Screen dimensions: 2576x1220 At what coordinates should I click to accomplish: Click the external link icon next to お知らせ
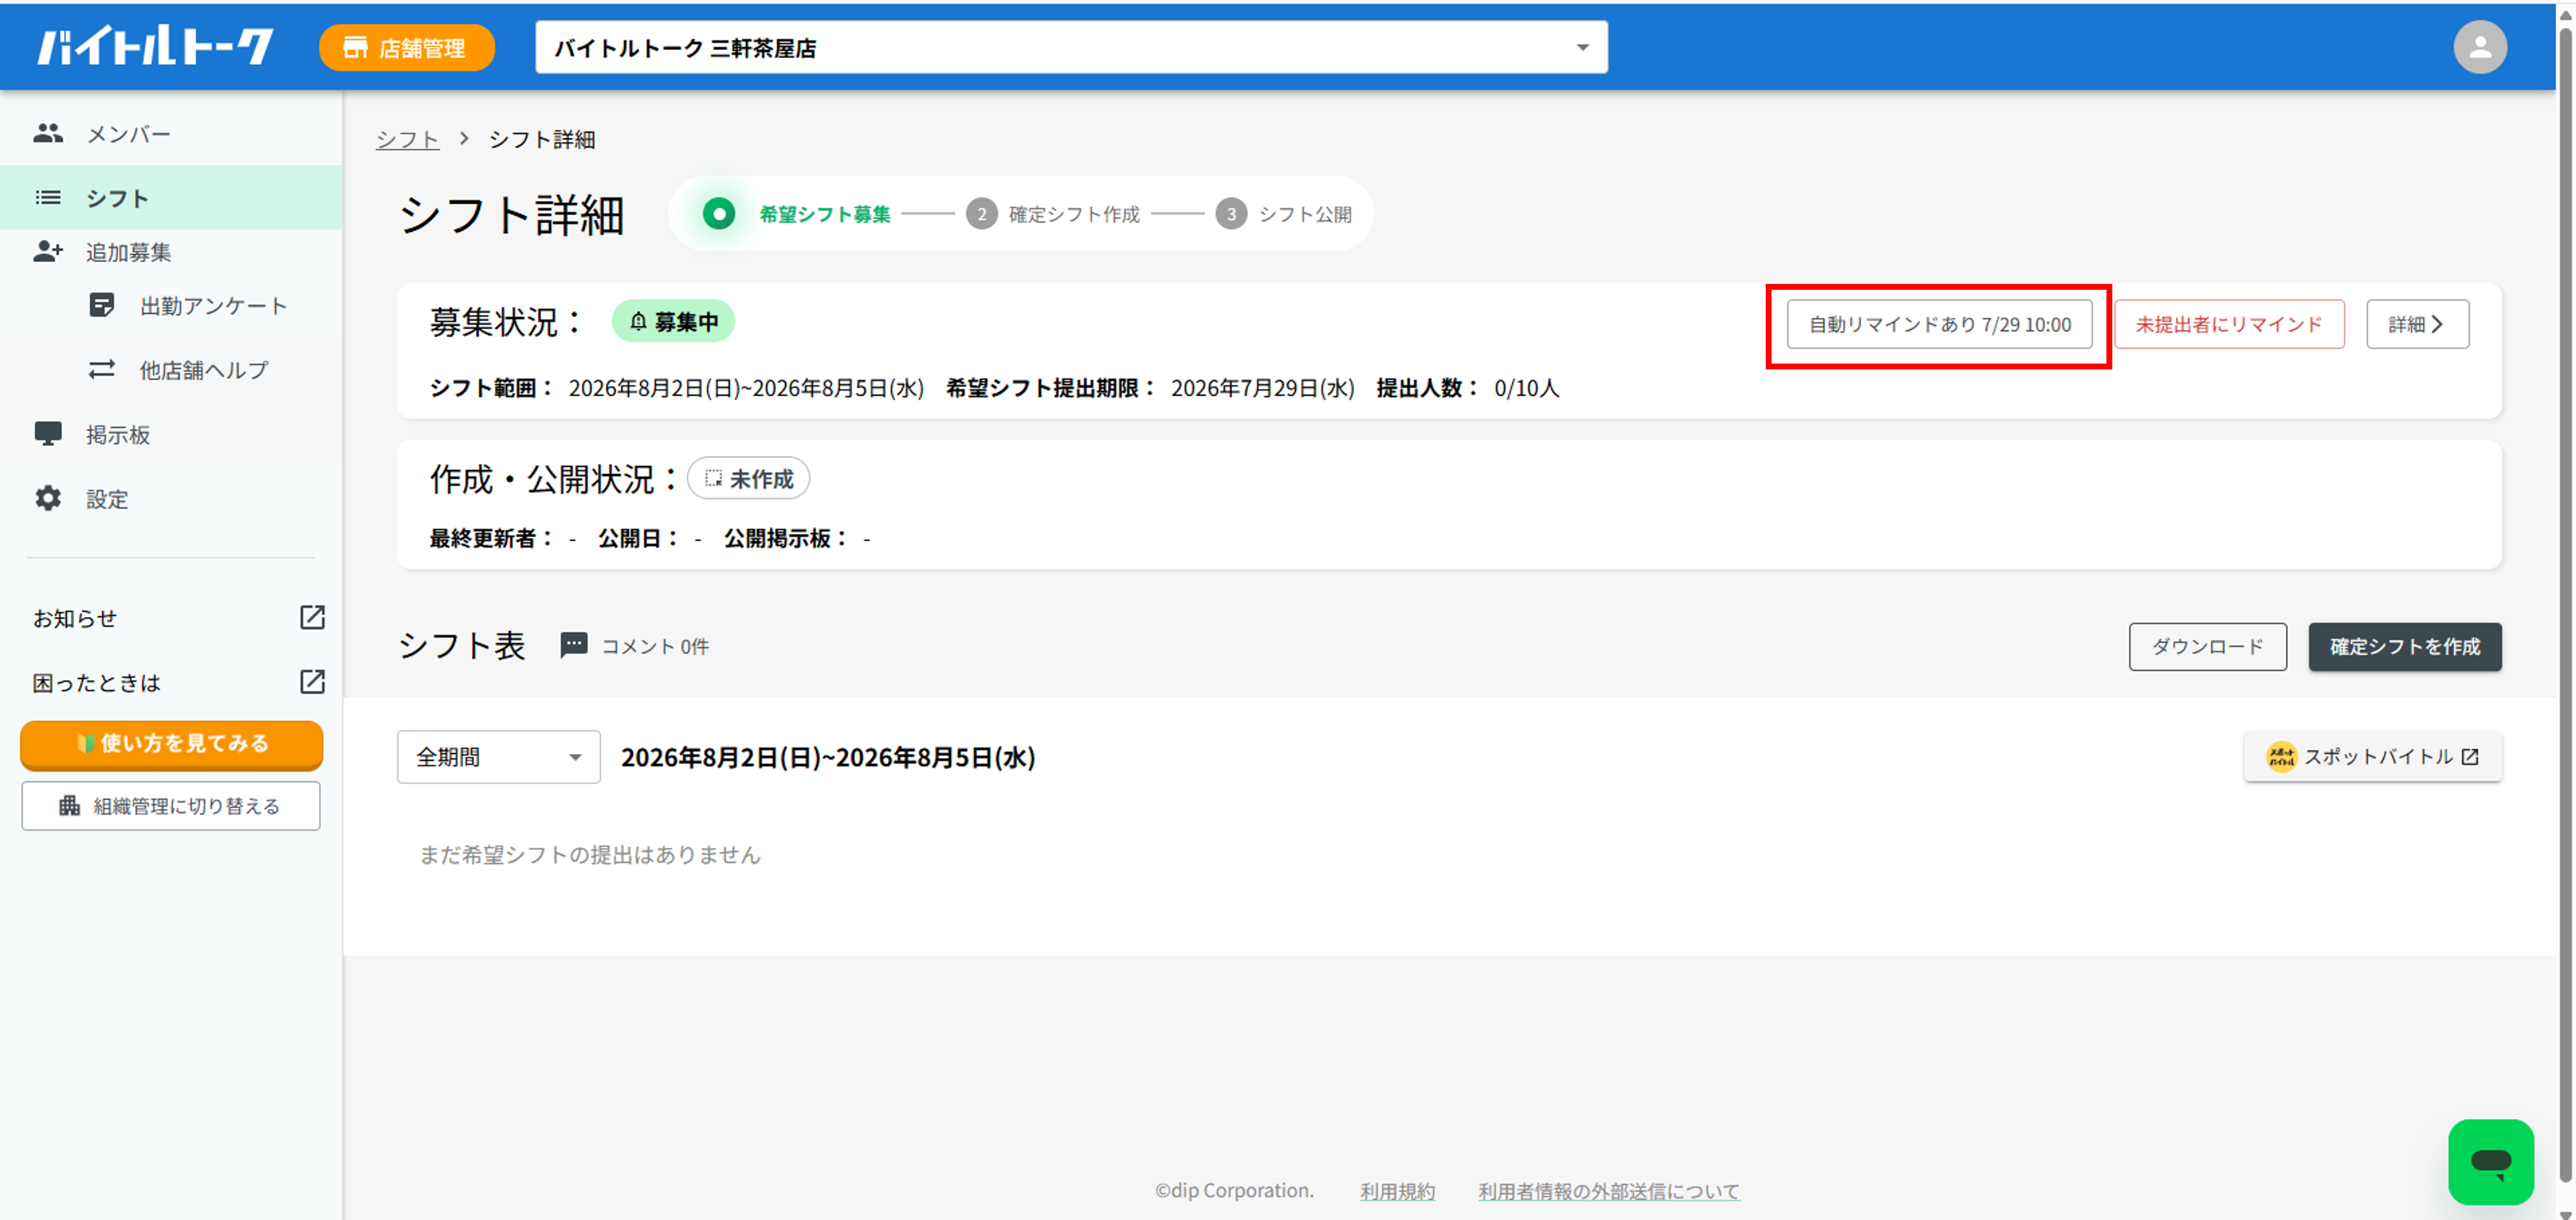312,618
